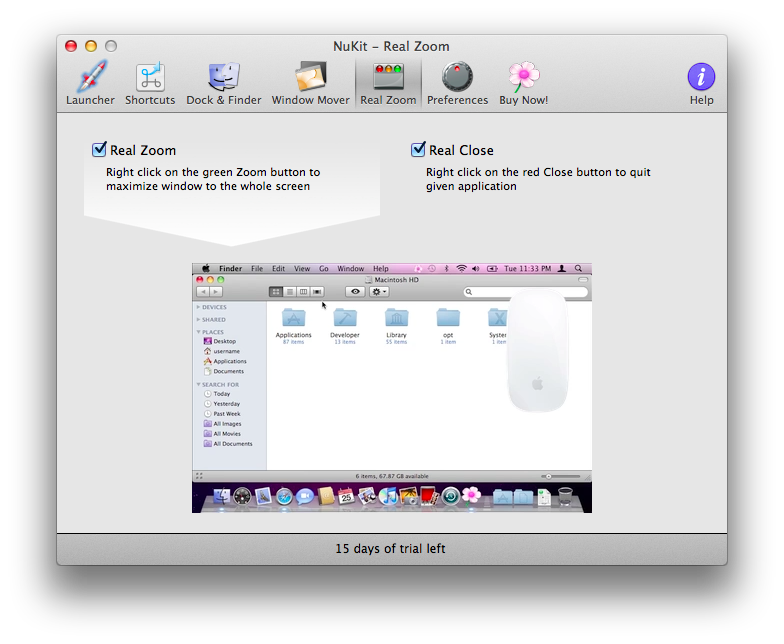Click the Apple menu in the Finder preview
784x644 pixels.
point(206,268)
